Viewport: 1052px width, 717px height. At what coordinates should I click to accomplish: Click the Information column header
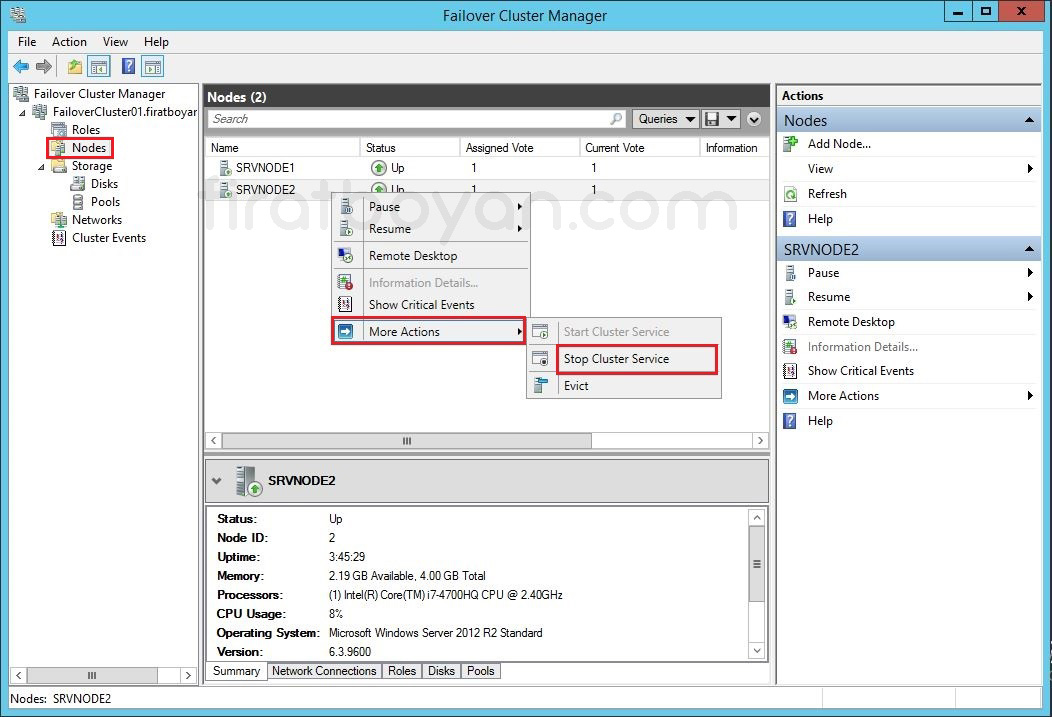(734, 148)
